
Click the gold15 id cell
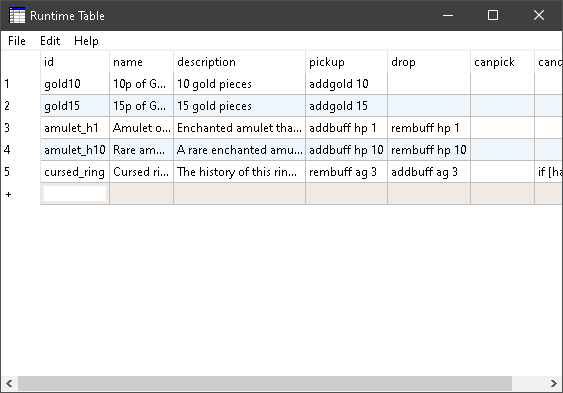[75, 106]
